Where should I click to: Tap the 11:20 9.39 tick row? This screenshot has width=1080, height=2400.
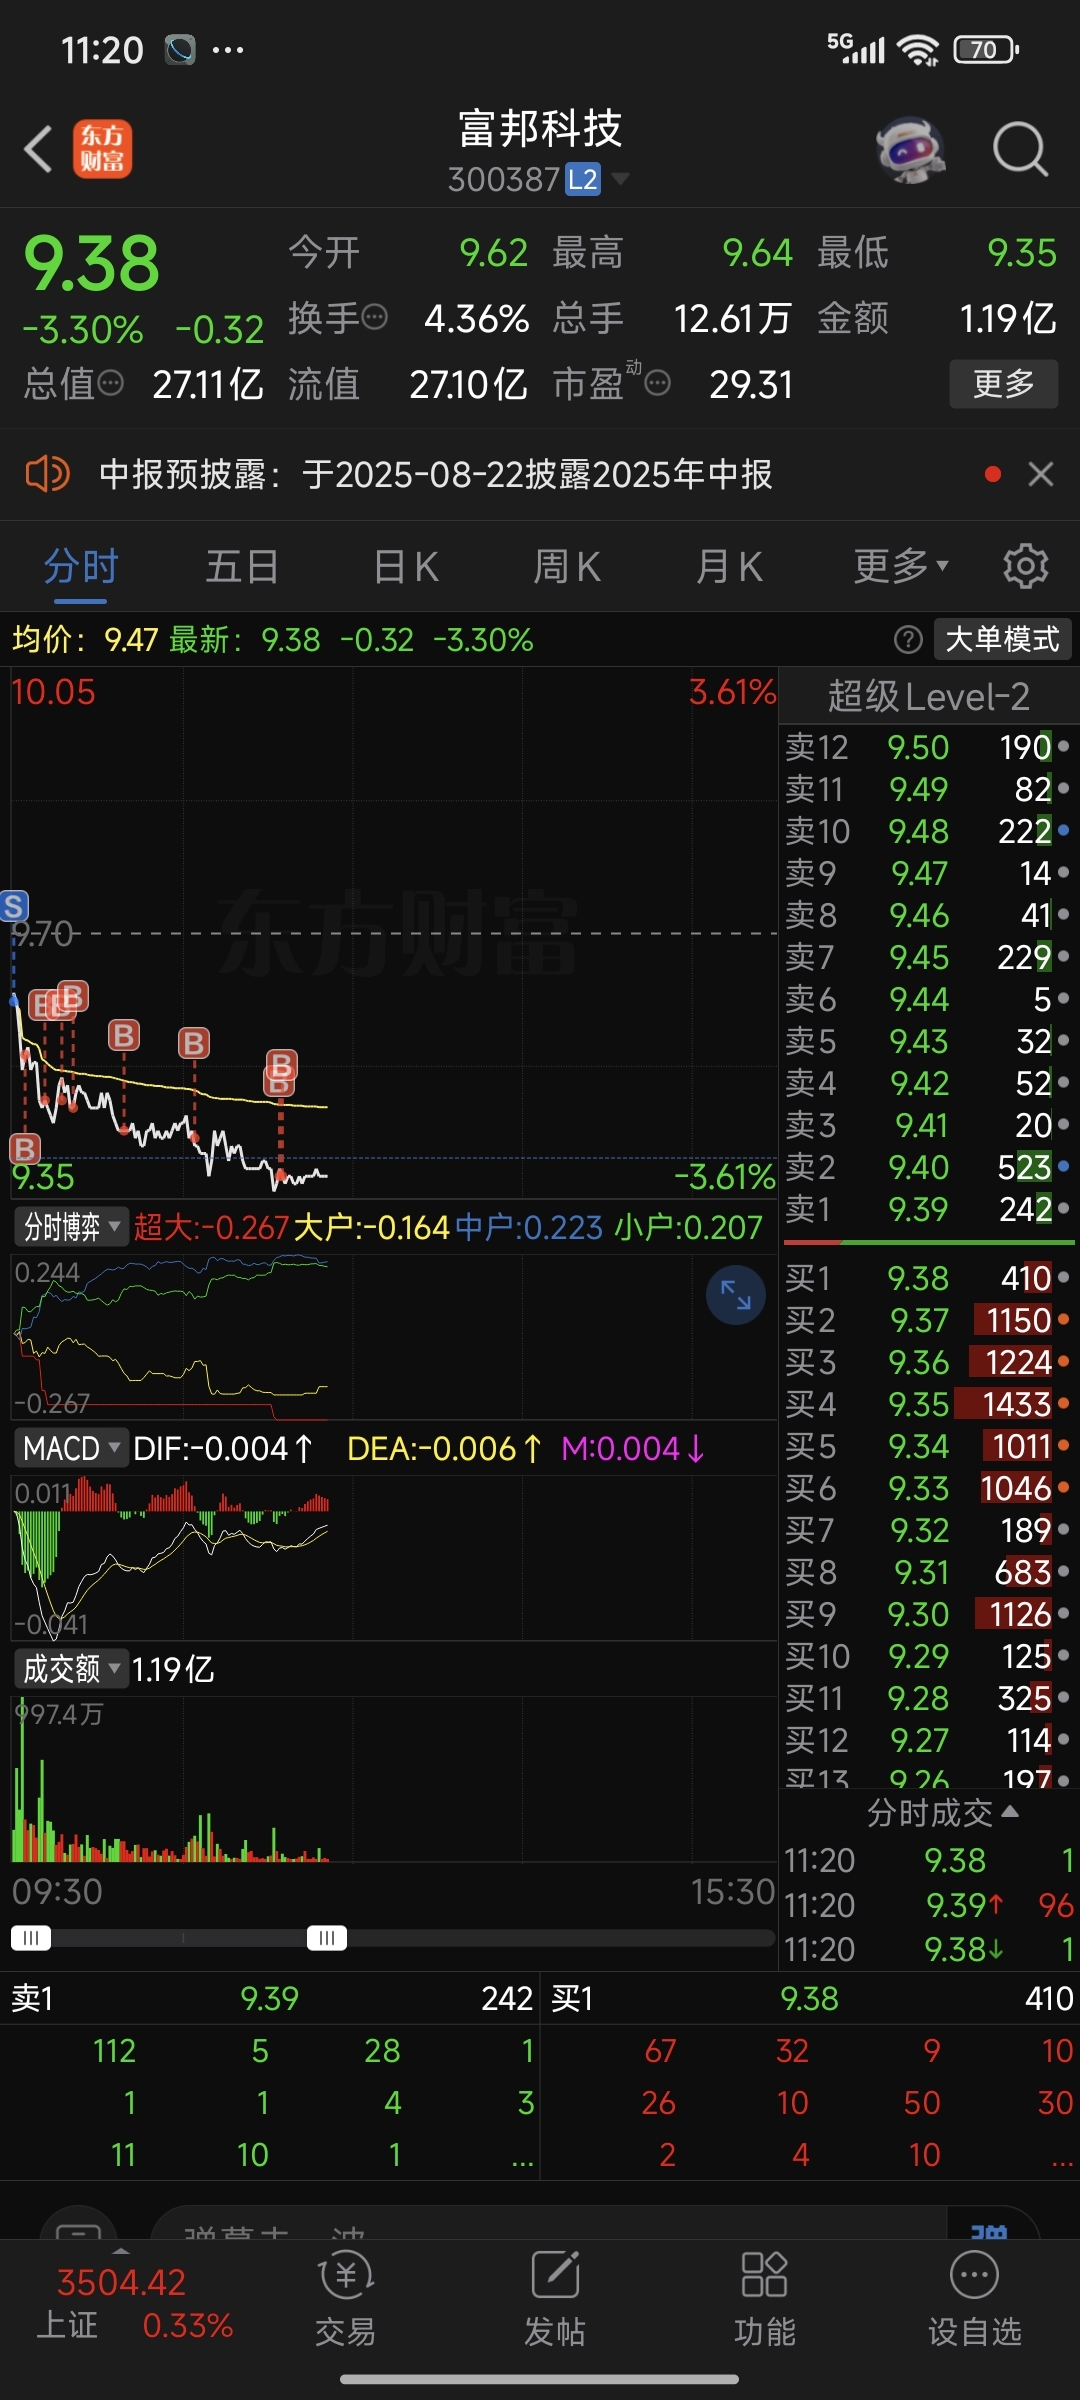(928, 1905)
